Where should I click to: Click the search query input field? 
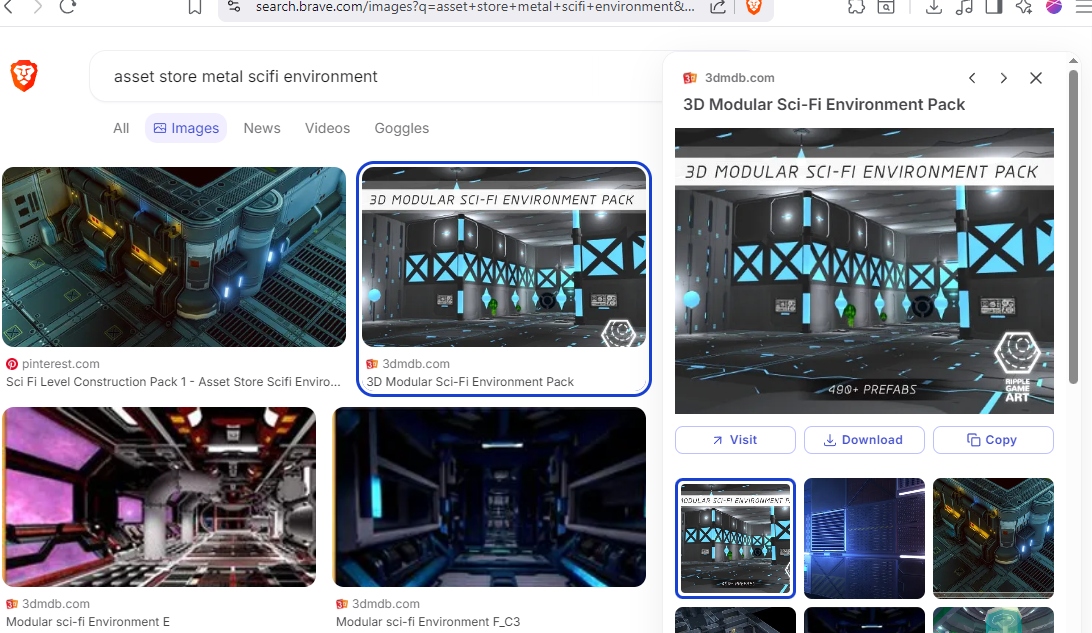tap(376, 77)
